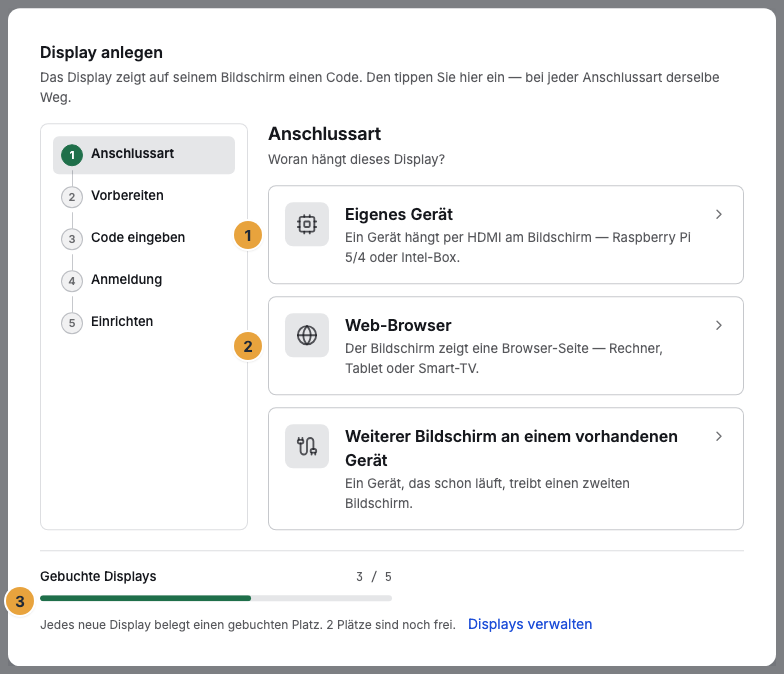This screenshot has height=674, width=784.
Task: Click the zweiten Bildschirm description text
Action: click(x=487, y=494)
